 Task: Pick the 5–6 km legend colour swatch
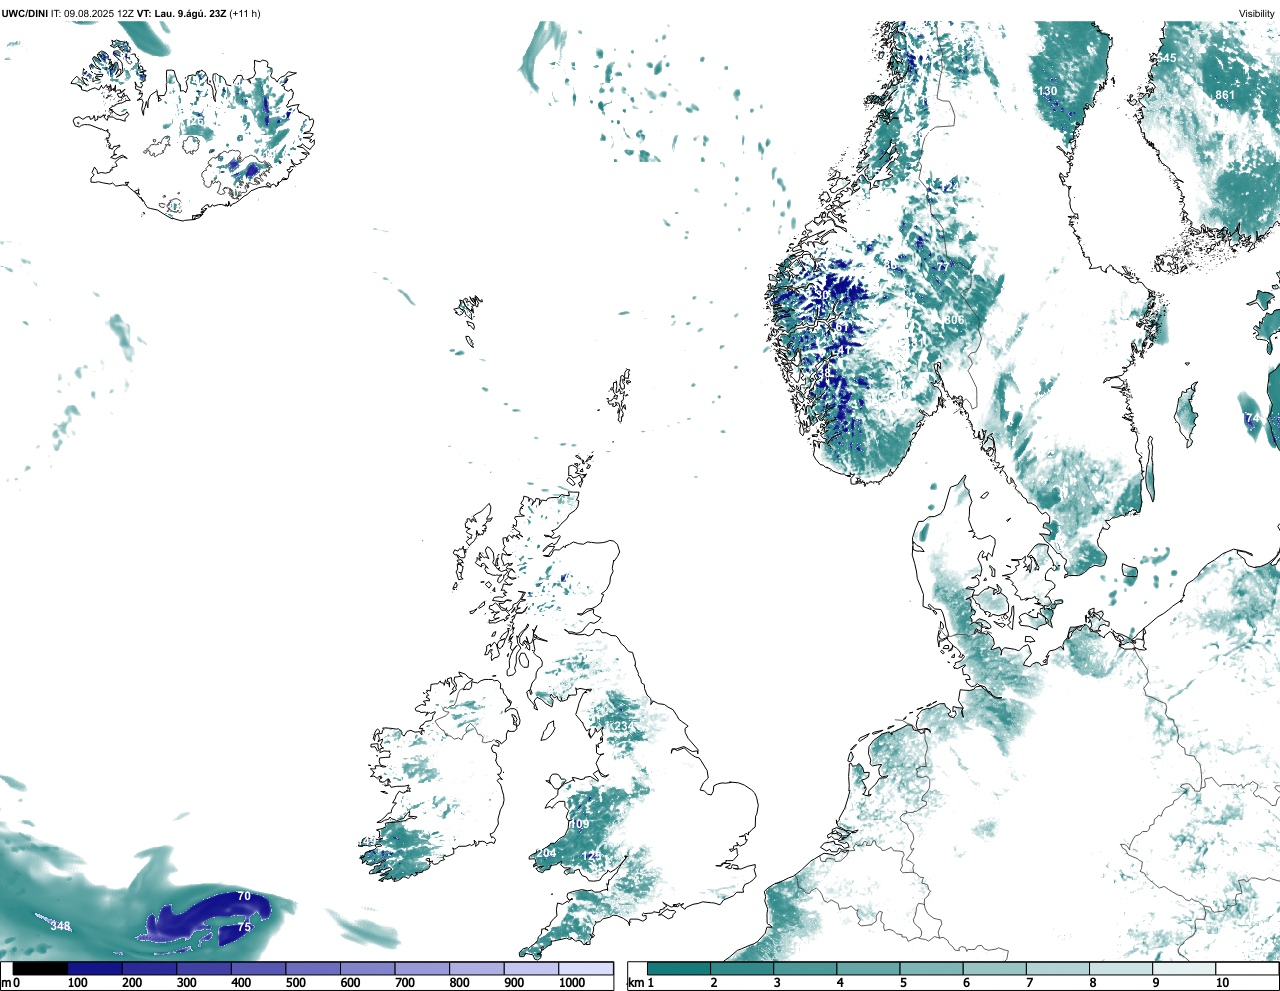pyautogui.click(x=931, y=968)
